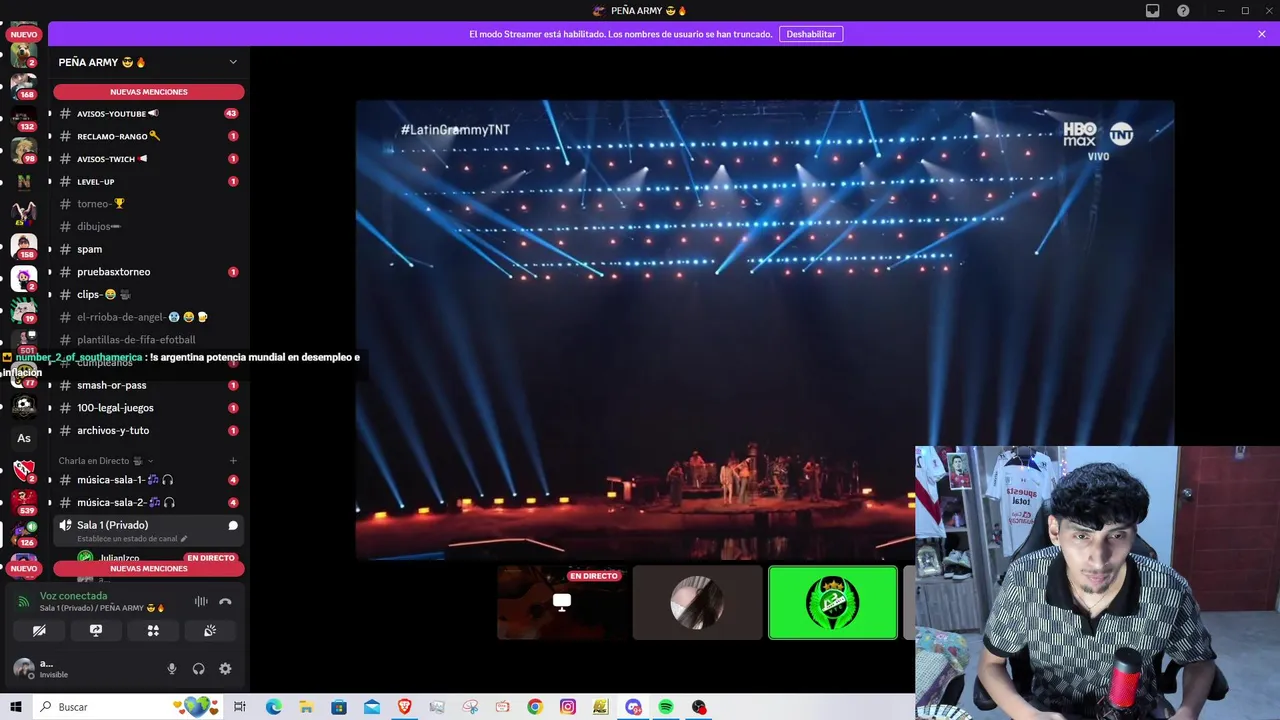
Task: Dismiss the Streamer mode banner
Action: tap(1262, 34)
